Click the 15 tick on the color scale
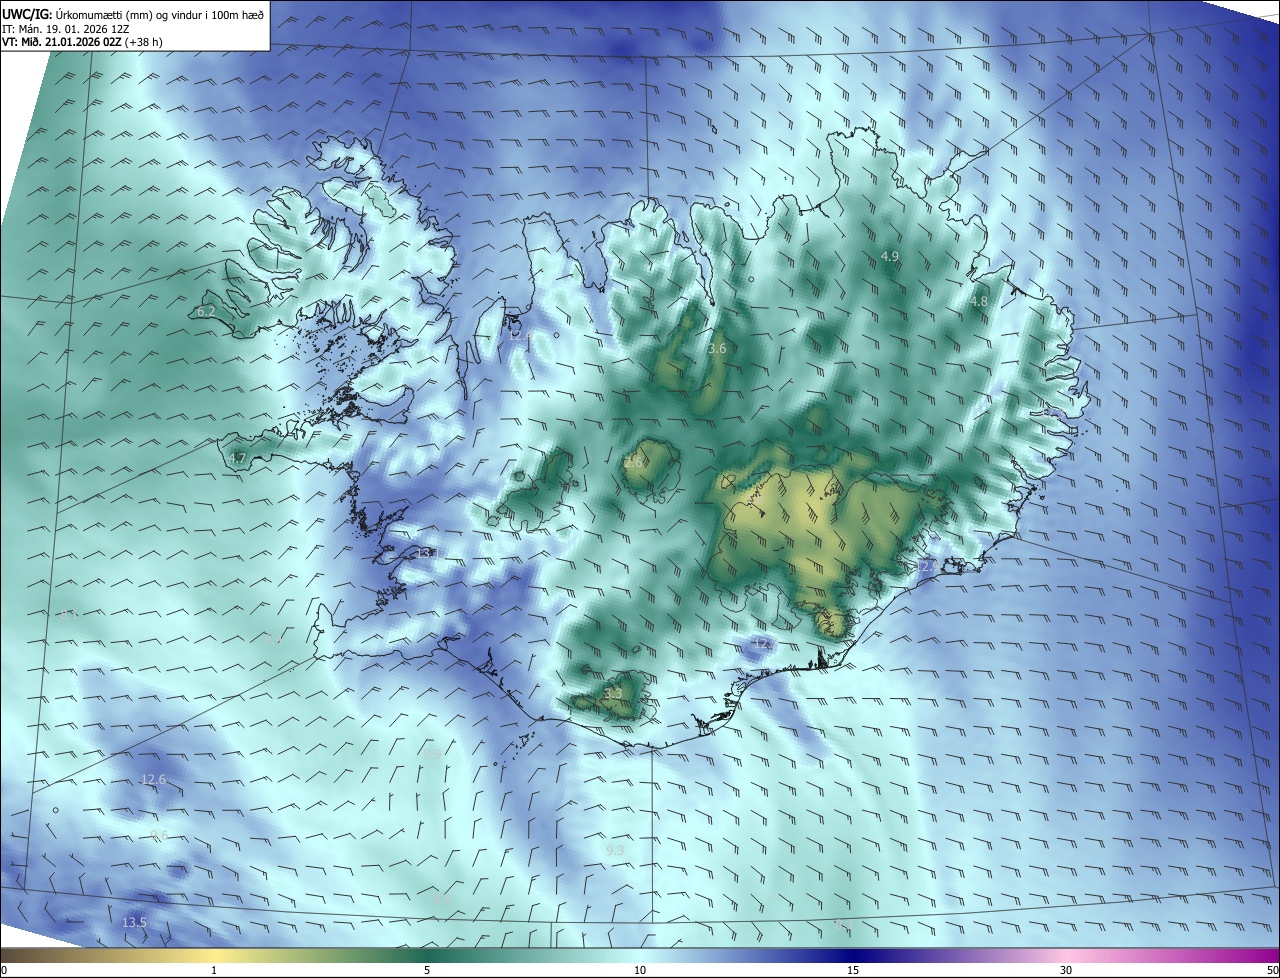Screen dimensions: 1280x978 coord(853,970)
